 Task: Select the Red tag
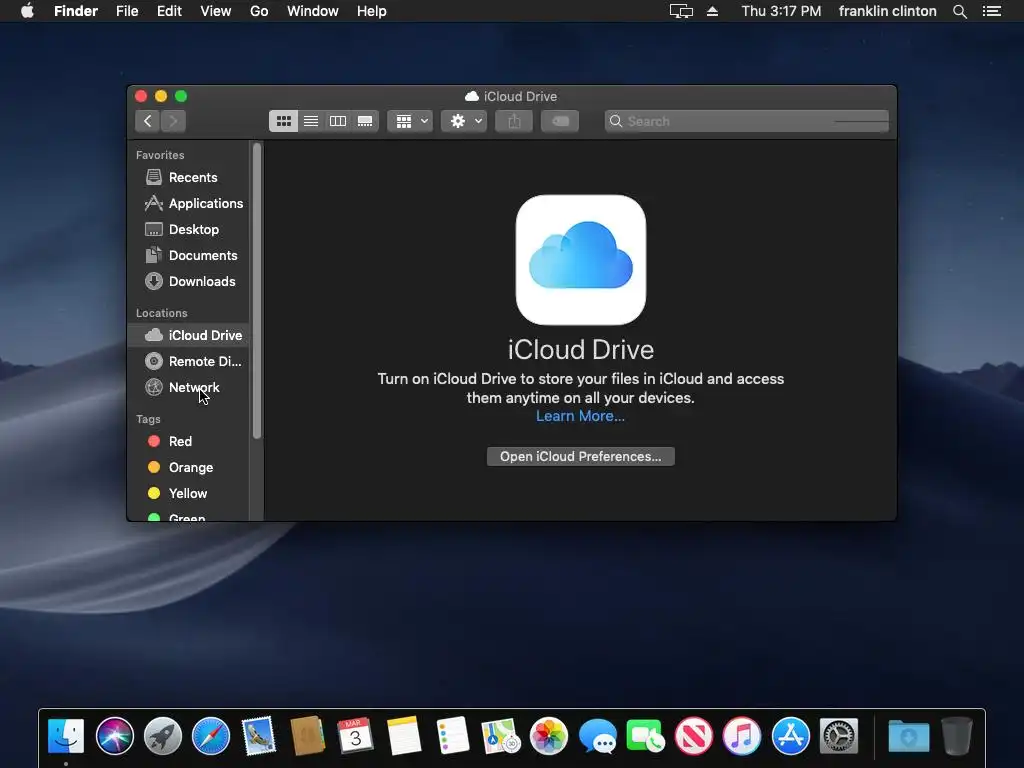[189, 441]
